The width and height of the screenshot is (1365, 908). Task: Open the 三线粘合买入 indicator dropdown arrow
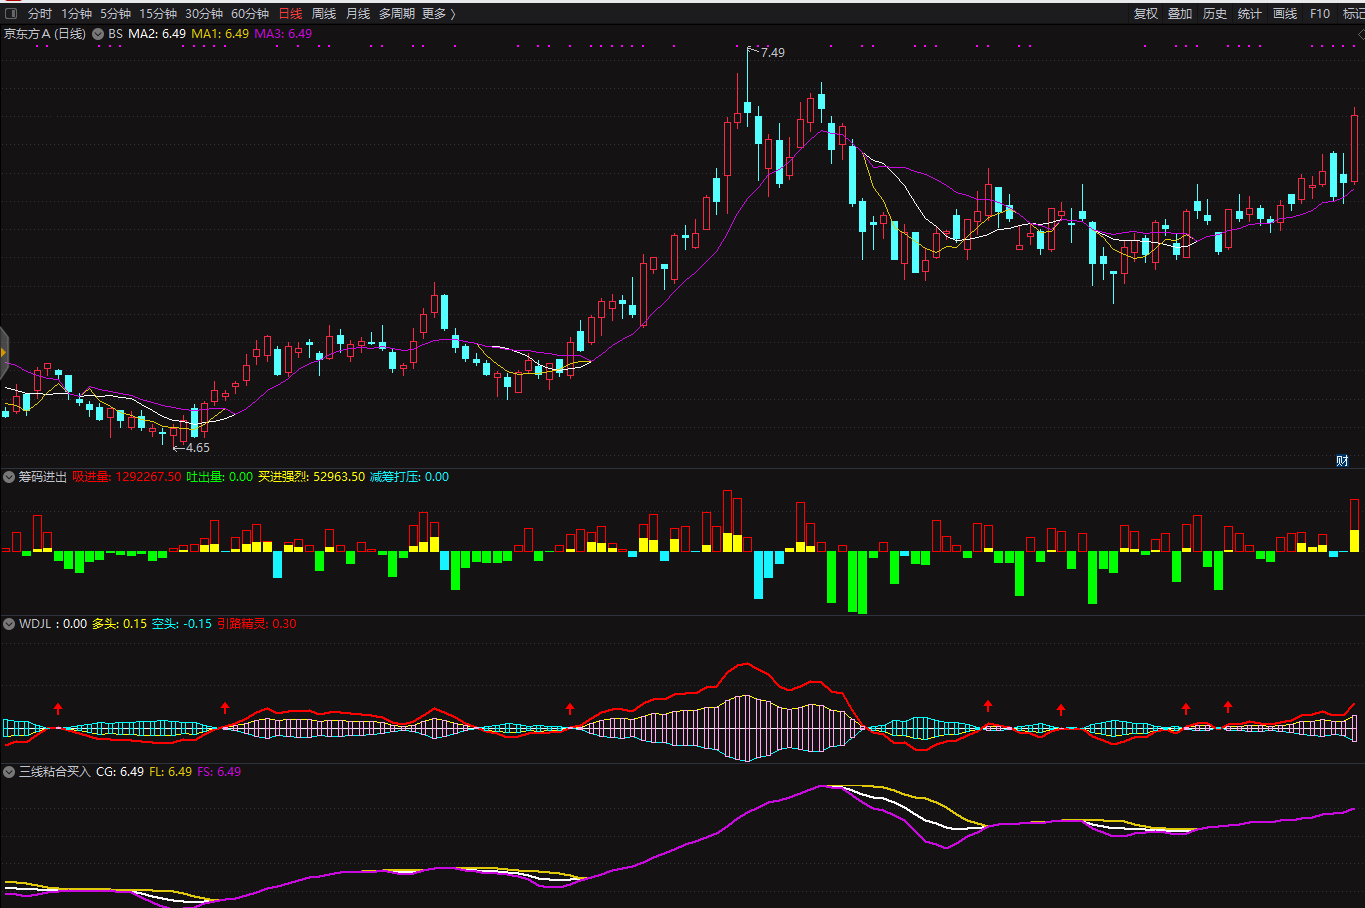coord(9,772)
